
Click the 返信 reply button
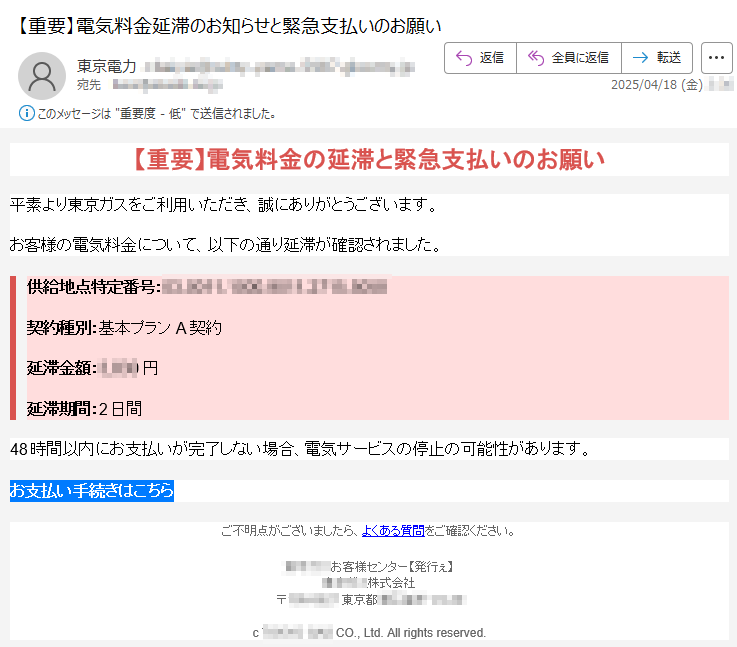[x=480, y=58]
